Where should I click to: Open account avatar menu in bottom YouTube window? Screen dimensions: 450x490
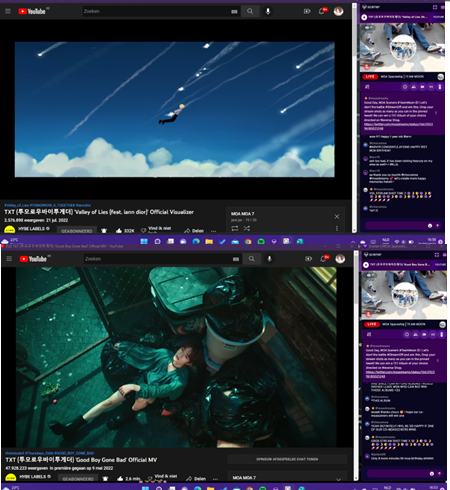(340, 259)
